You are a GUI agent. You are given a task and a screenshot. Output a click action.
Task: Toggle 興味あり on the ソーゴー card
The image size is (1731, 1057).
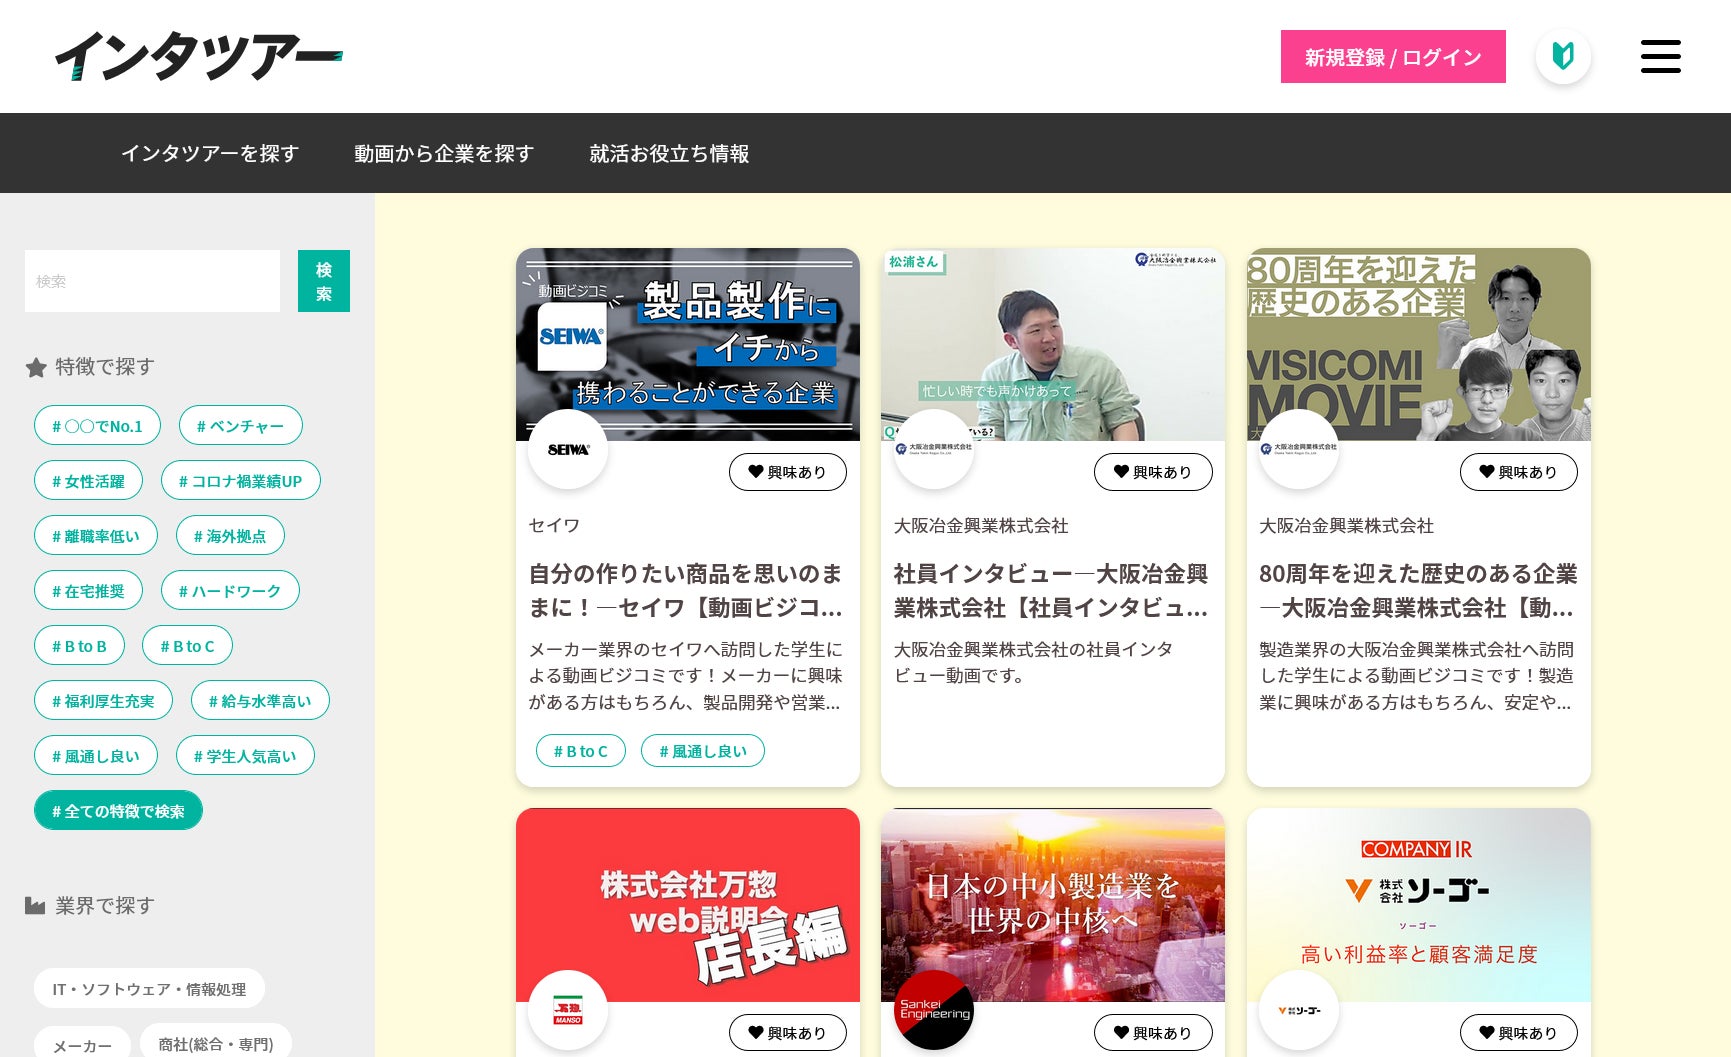[x=1519, y=1033]
